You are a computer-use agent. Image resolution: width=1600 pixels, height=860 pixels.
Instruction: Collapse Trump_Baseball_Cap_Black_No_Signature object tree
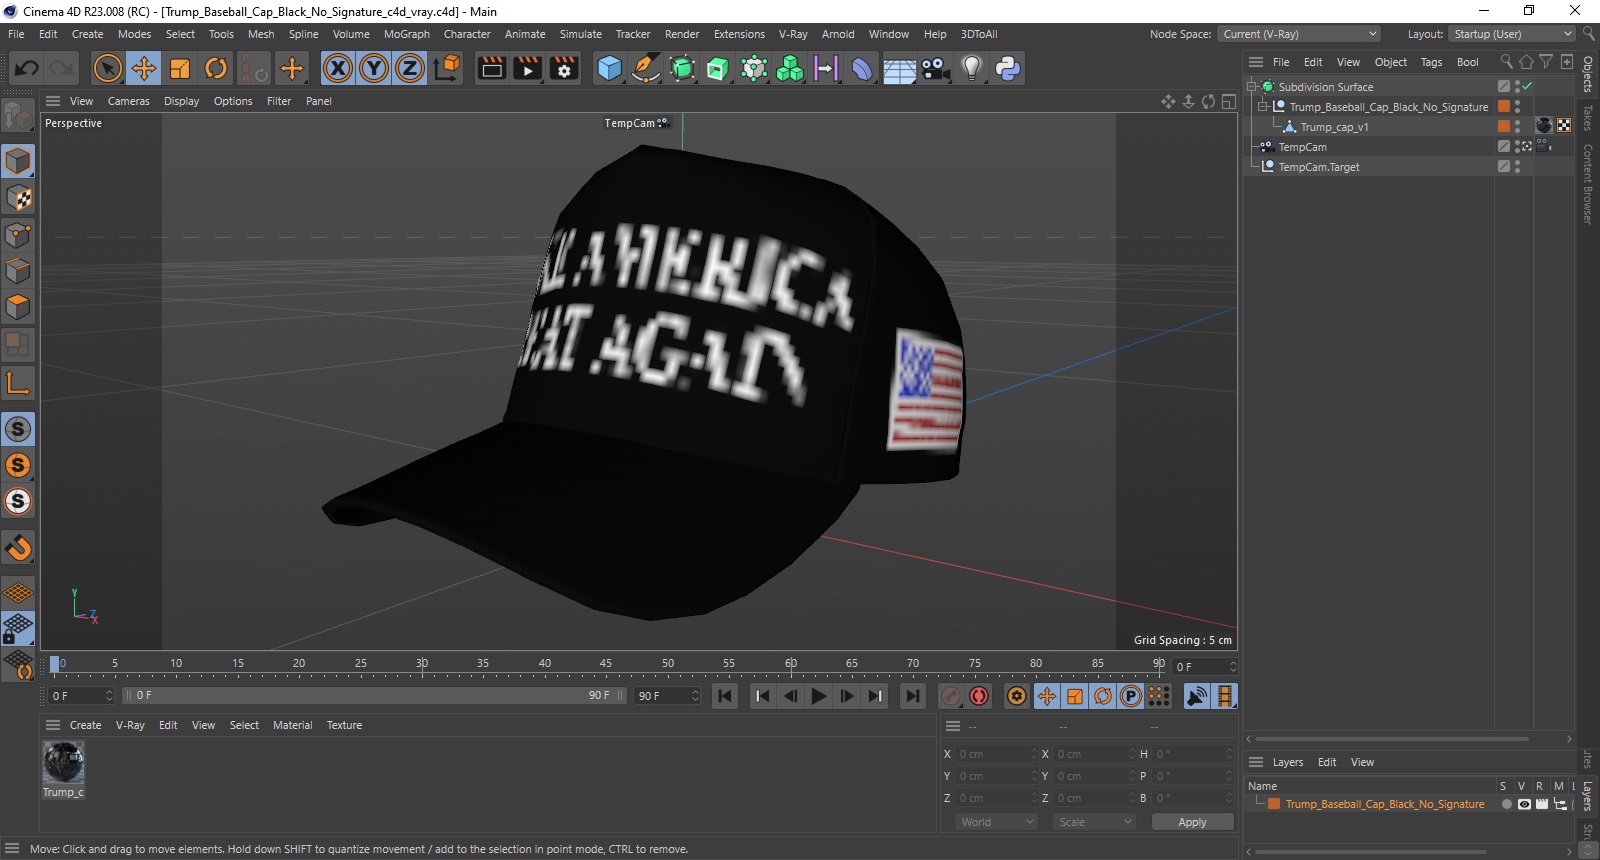pos(1263,107)
